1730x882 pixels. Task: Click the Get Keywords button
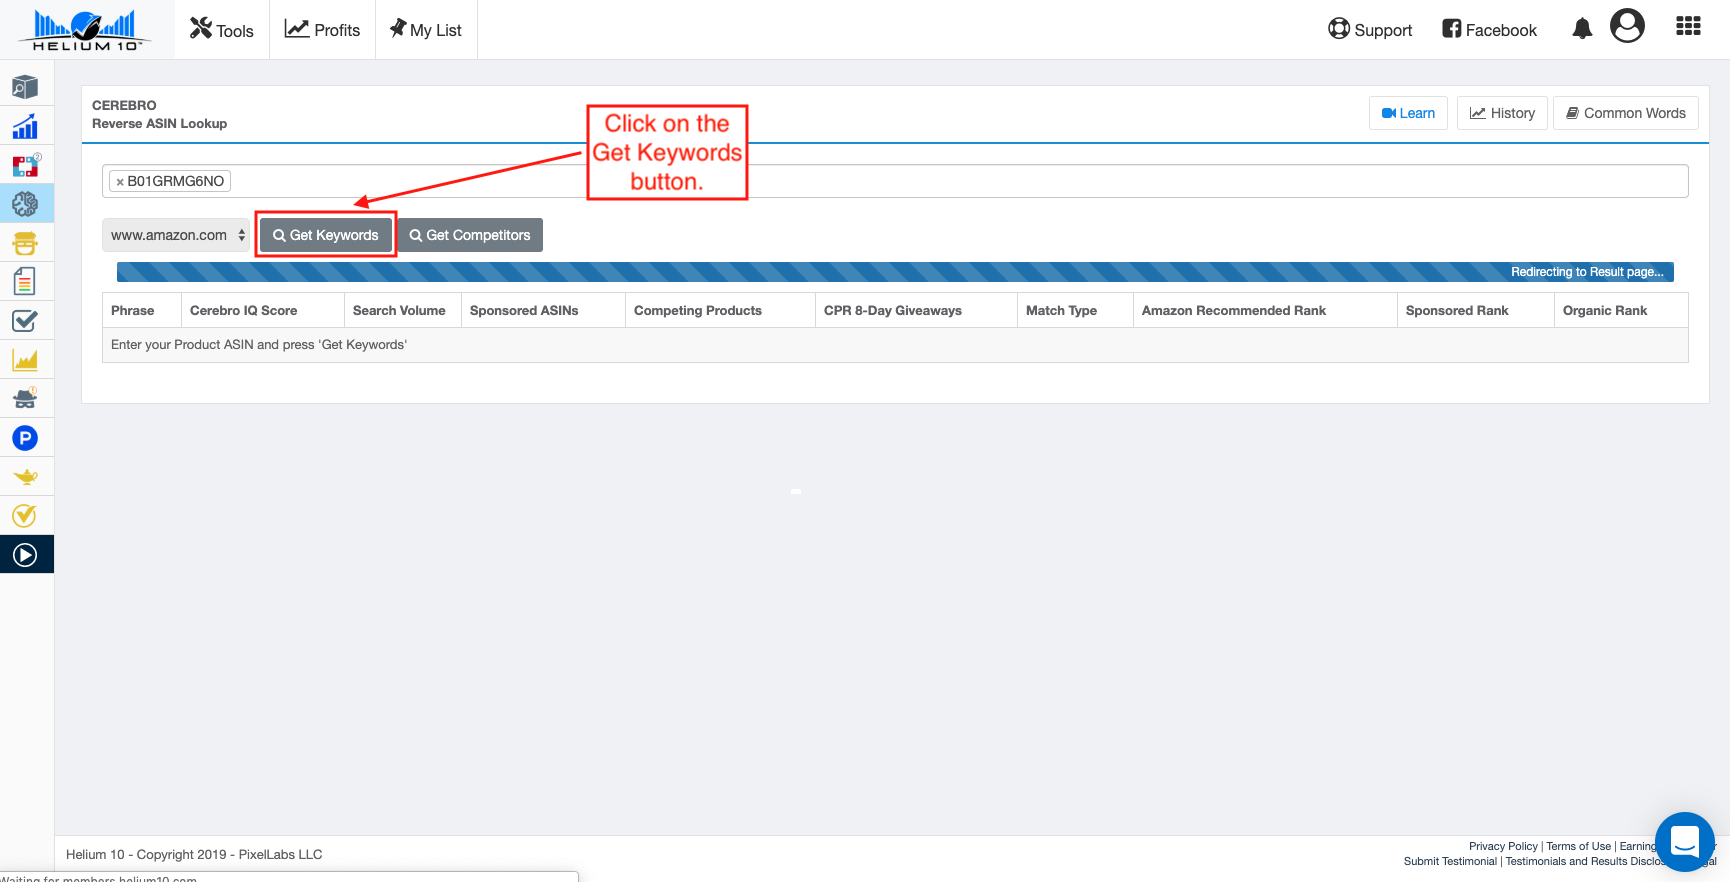(326, 235)
